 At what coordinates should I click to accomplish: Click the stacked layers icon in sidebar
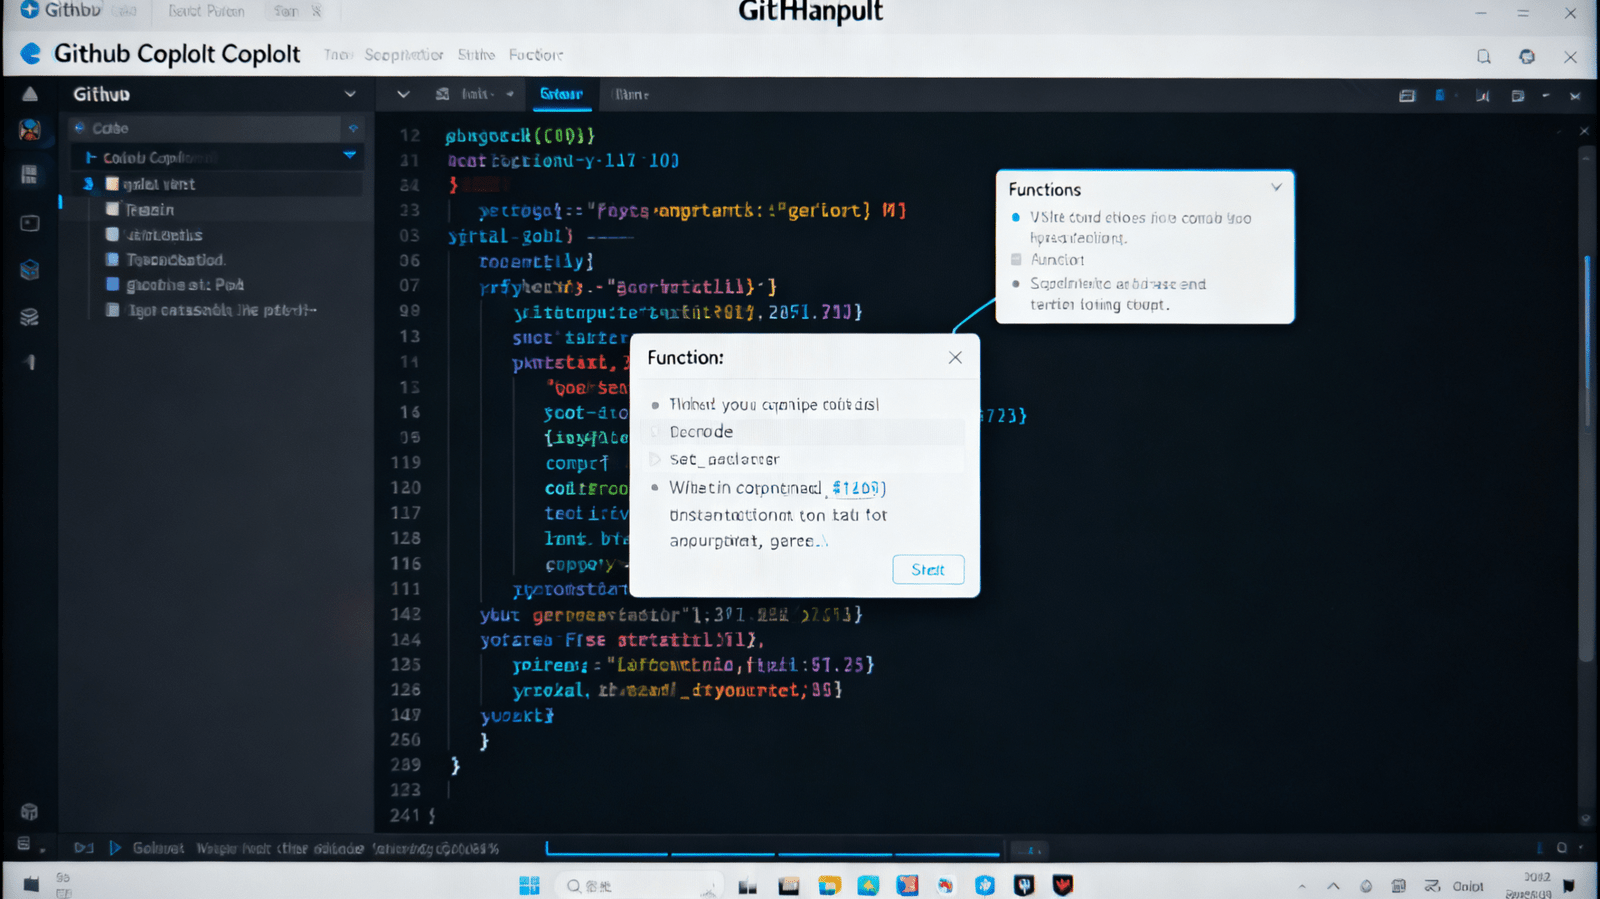30,317
